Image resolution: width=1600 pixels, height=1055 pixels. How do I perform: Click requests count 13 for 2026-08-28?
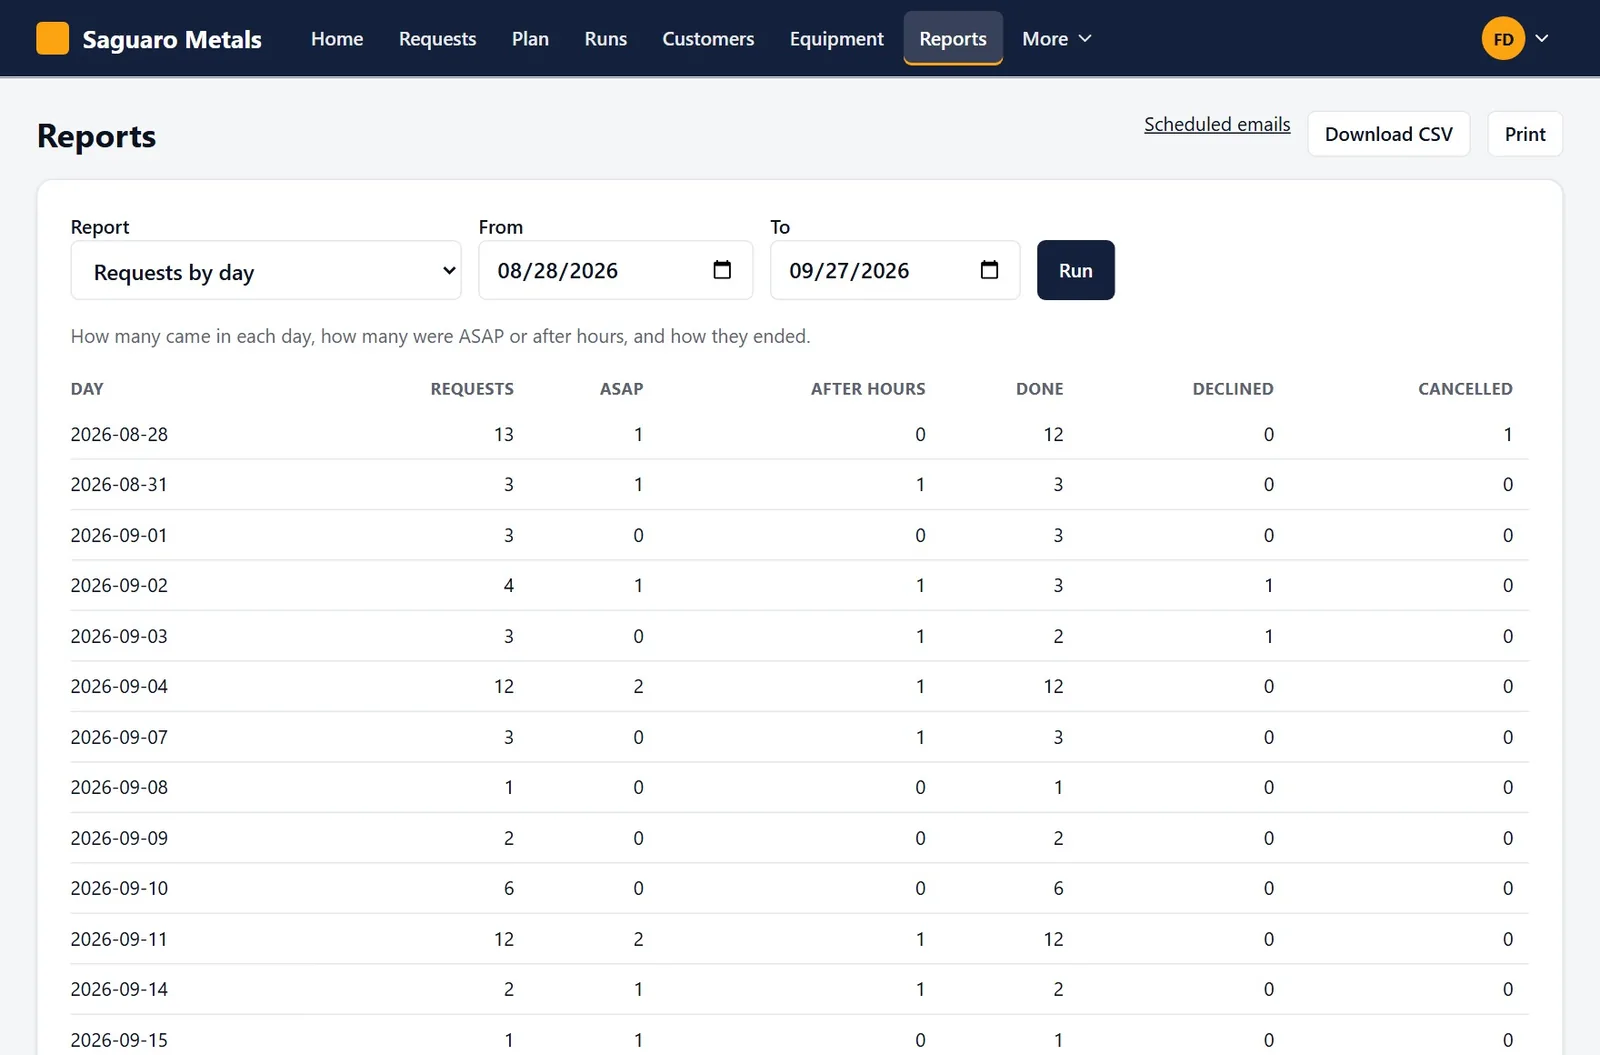(503, 435)
